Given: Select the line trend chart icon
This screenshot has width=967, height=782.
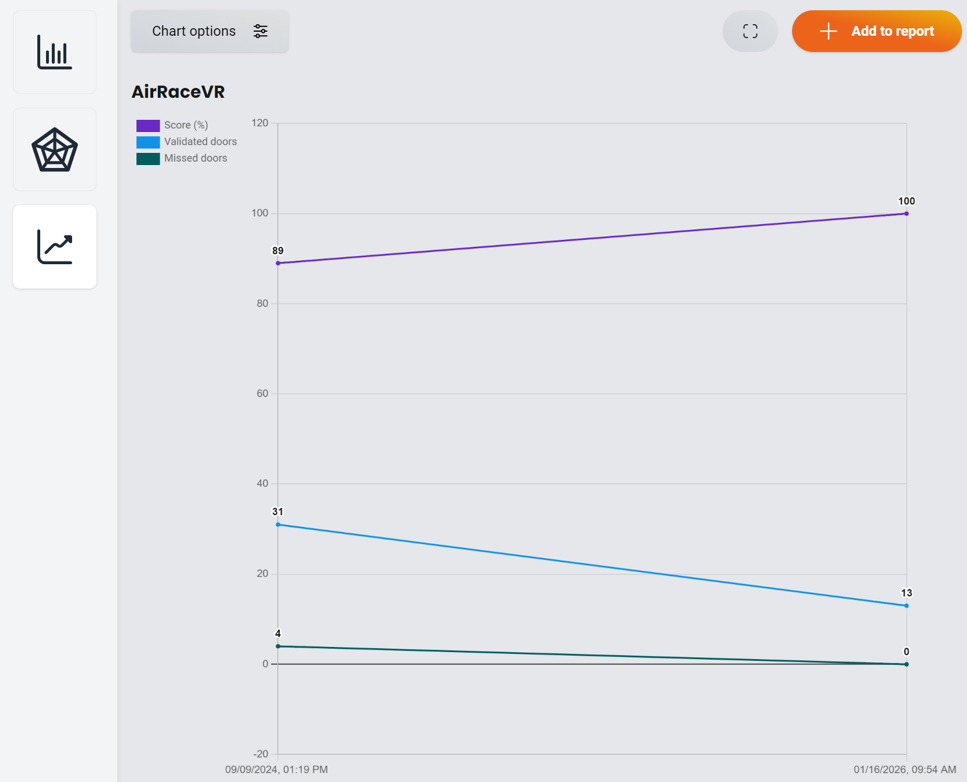Looking at the screenshot, I should tap(54, 247).
